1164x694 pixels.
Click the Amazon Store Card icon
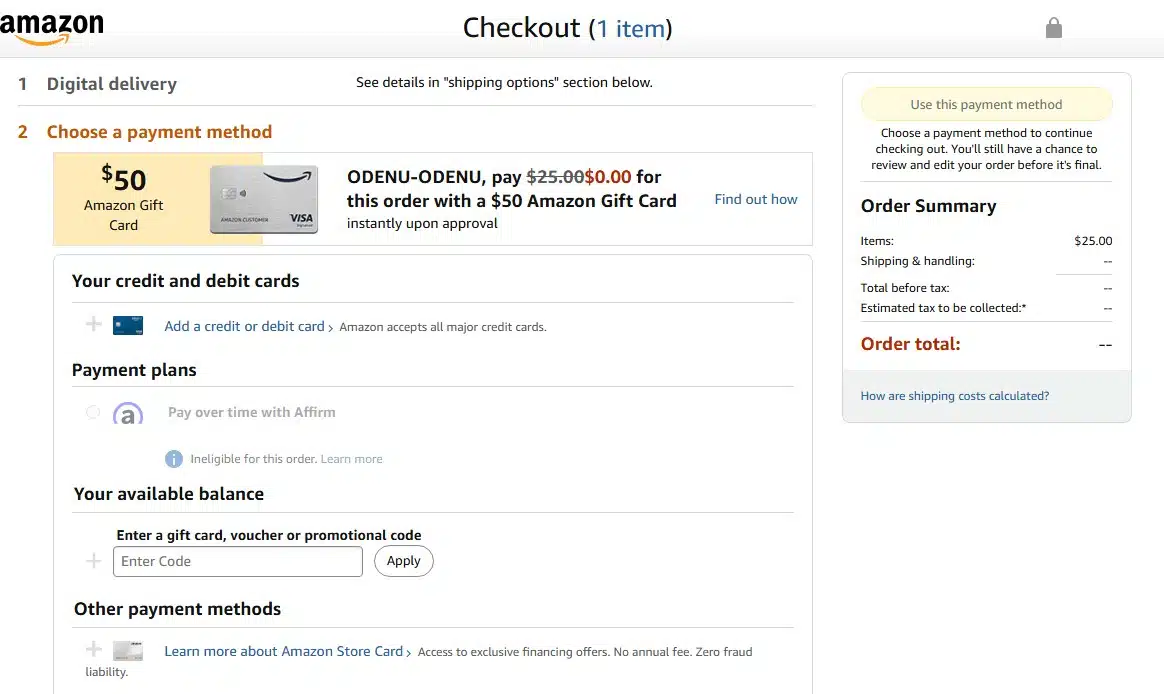pos(128,651)
